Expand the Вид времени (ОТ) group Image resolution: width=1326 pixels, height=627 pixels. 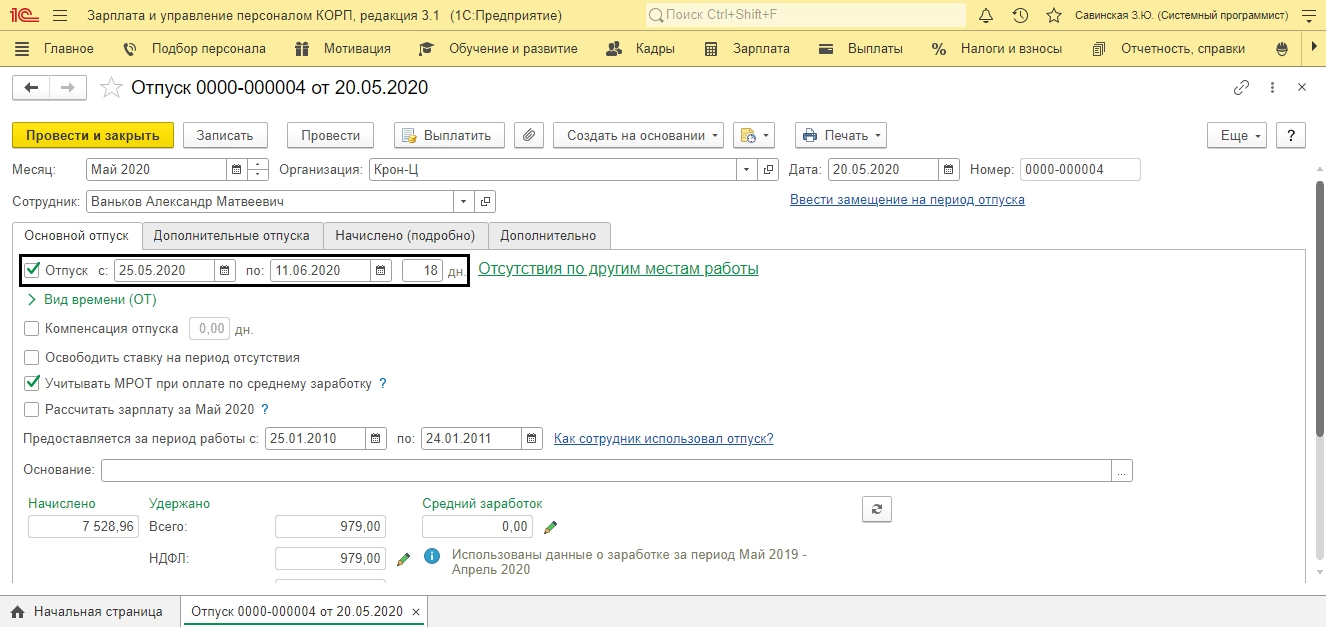click(x=91, y=299)
